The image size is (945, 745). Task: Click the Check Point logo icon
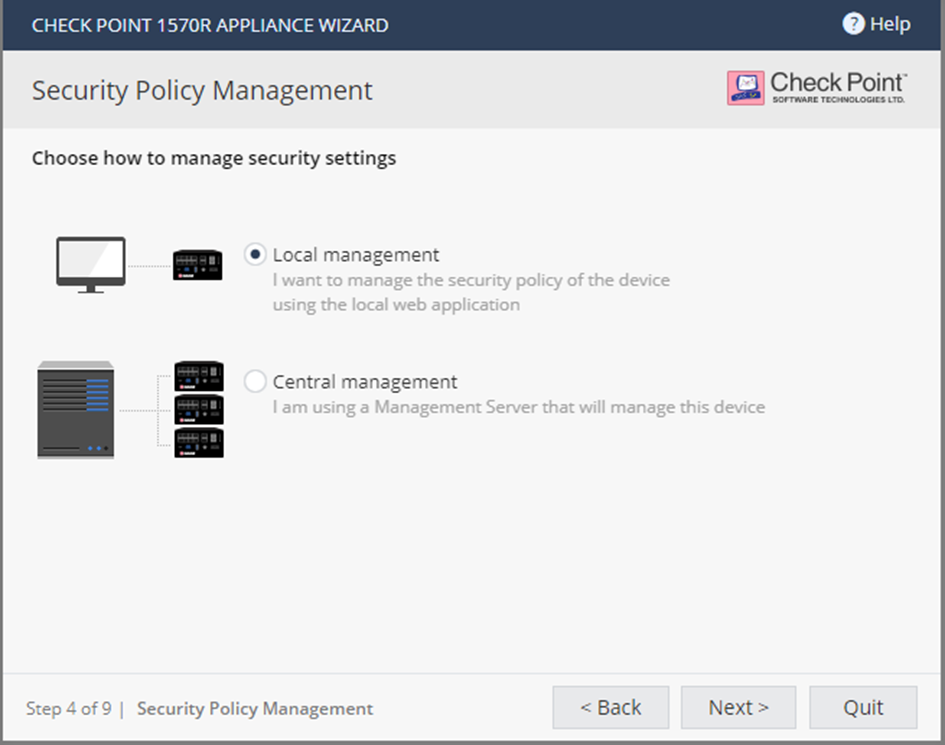[746, 88]
